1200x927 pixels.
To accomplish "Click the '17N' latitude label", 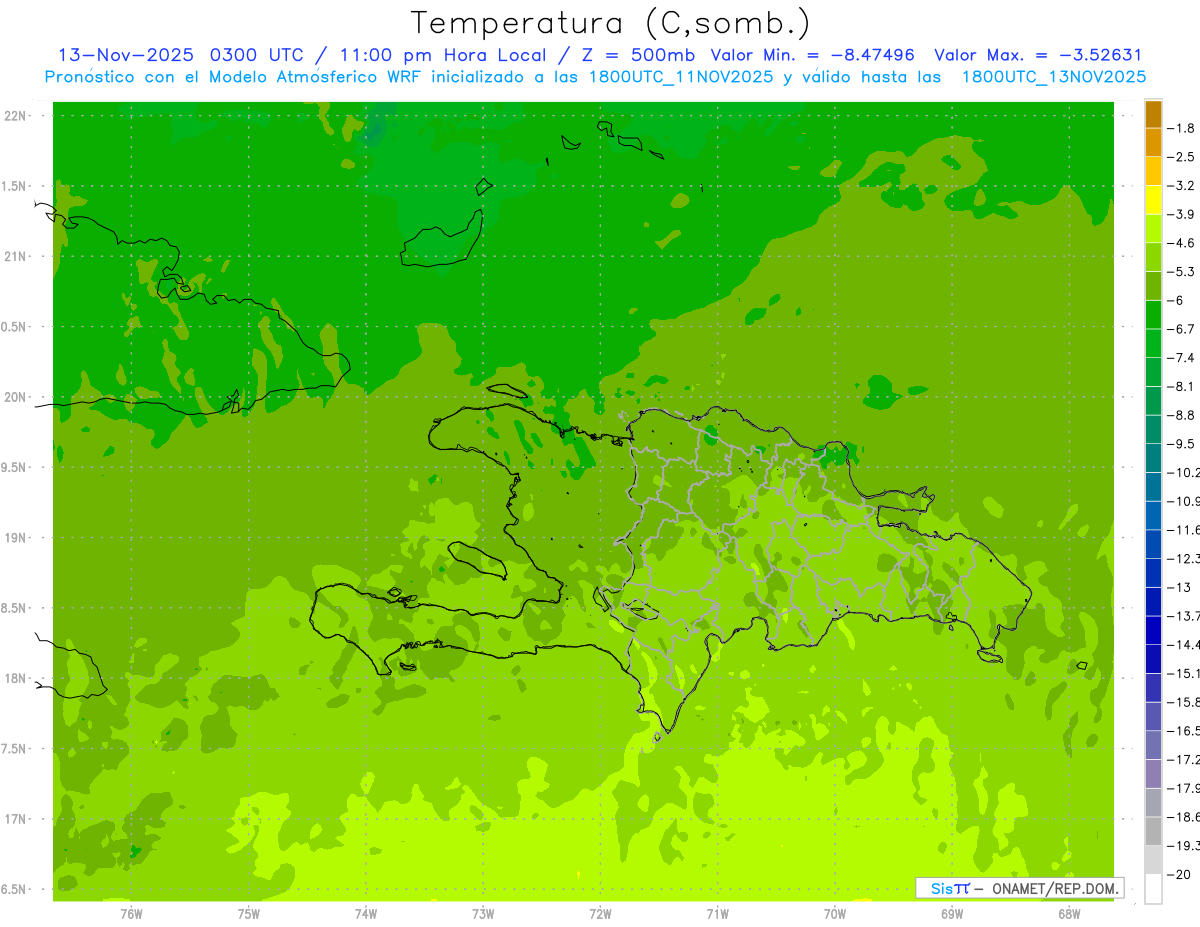I will pyautogui.click(x=14, y=819).
